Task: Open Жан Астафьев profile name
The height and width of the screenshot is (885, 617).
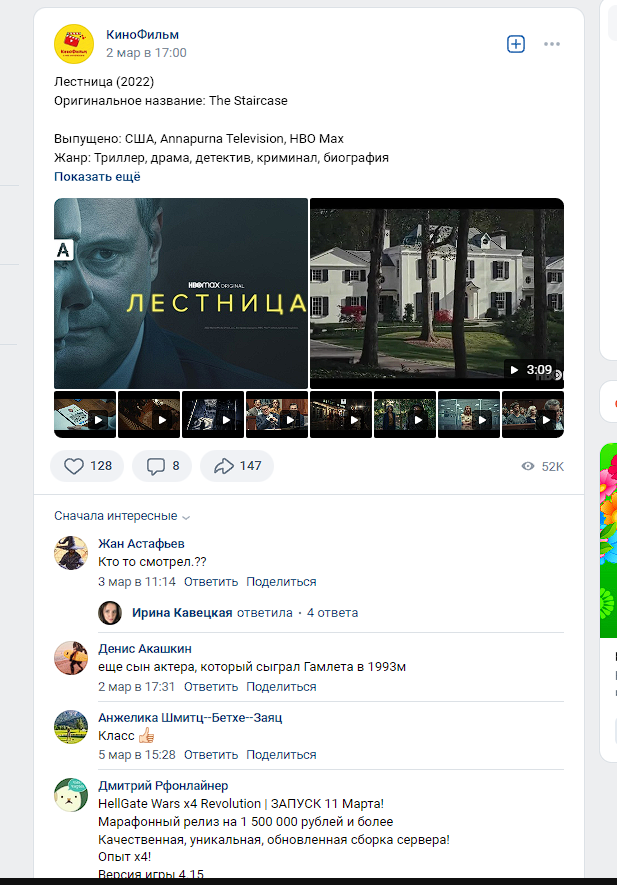Action: click(141, 544)
